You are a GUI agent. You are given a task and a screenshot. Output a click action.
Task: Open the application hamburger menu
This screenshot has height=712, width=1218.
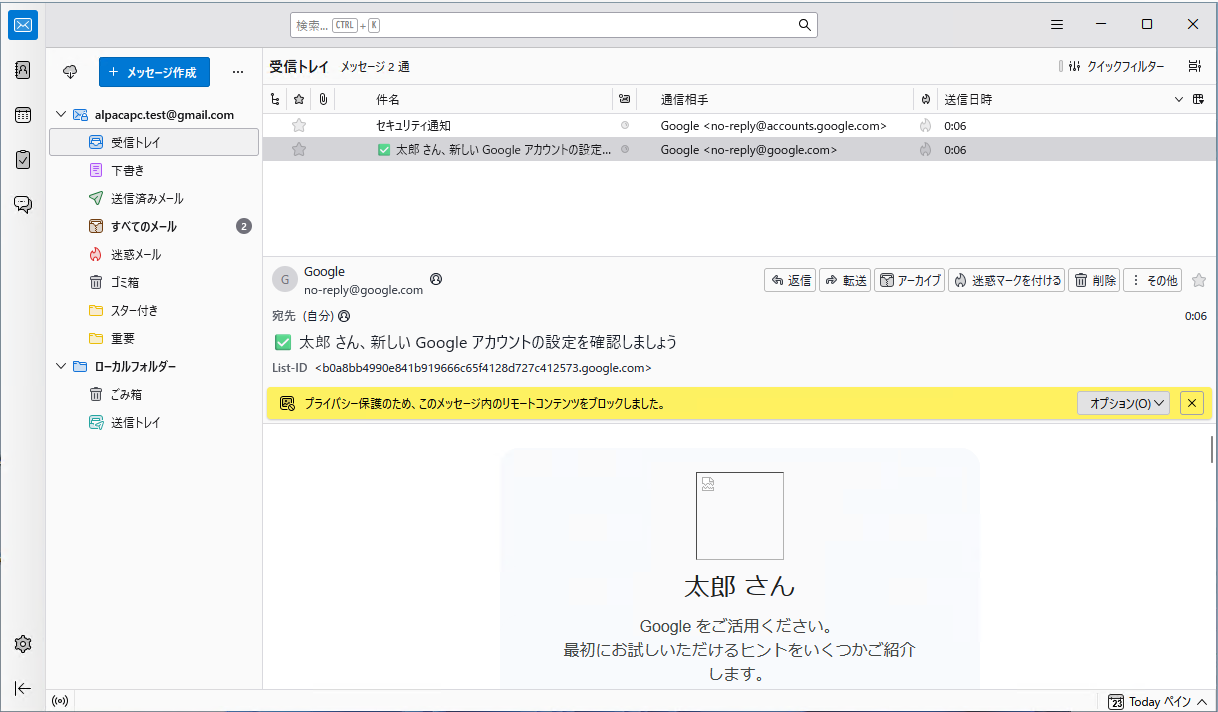click(1057, 25)
